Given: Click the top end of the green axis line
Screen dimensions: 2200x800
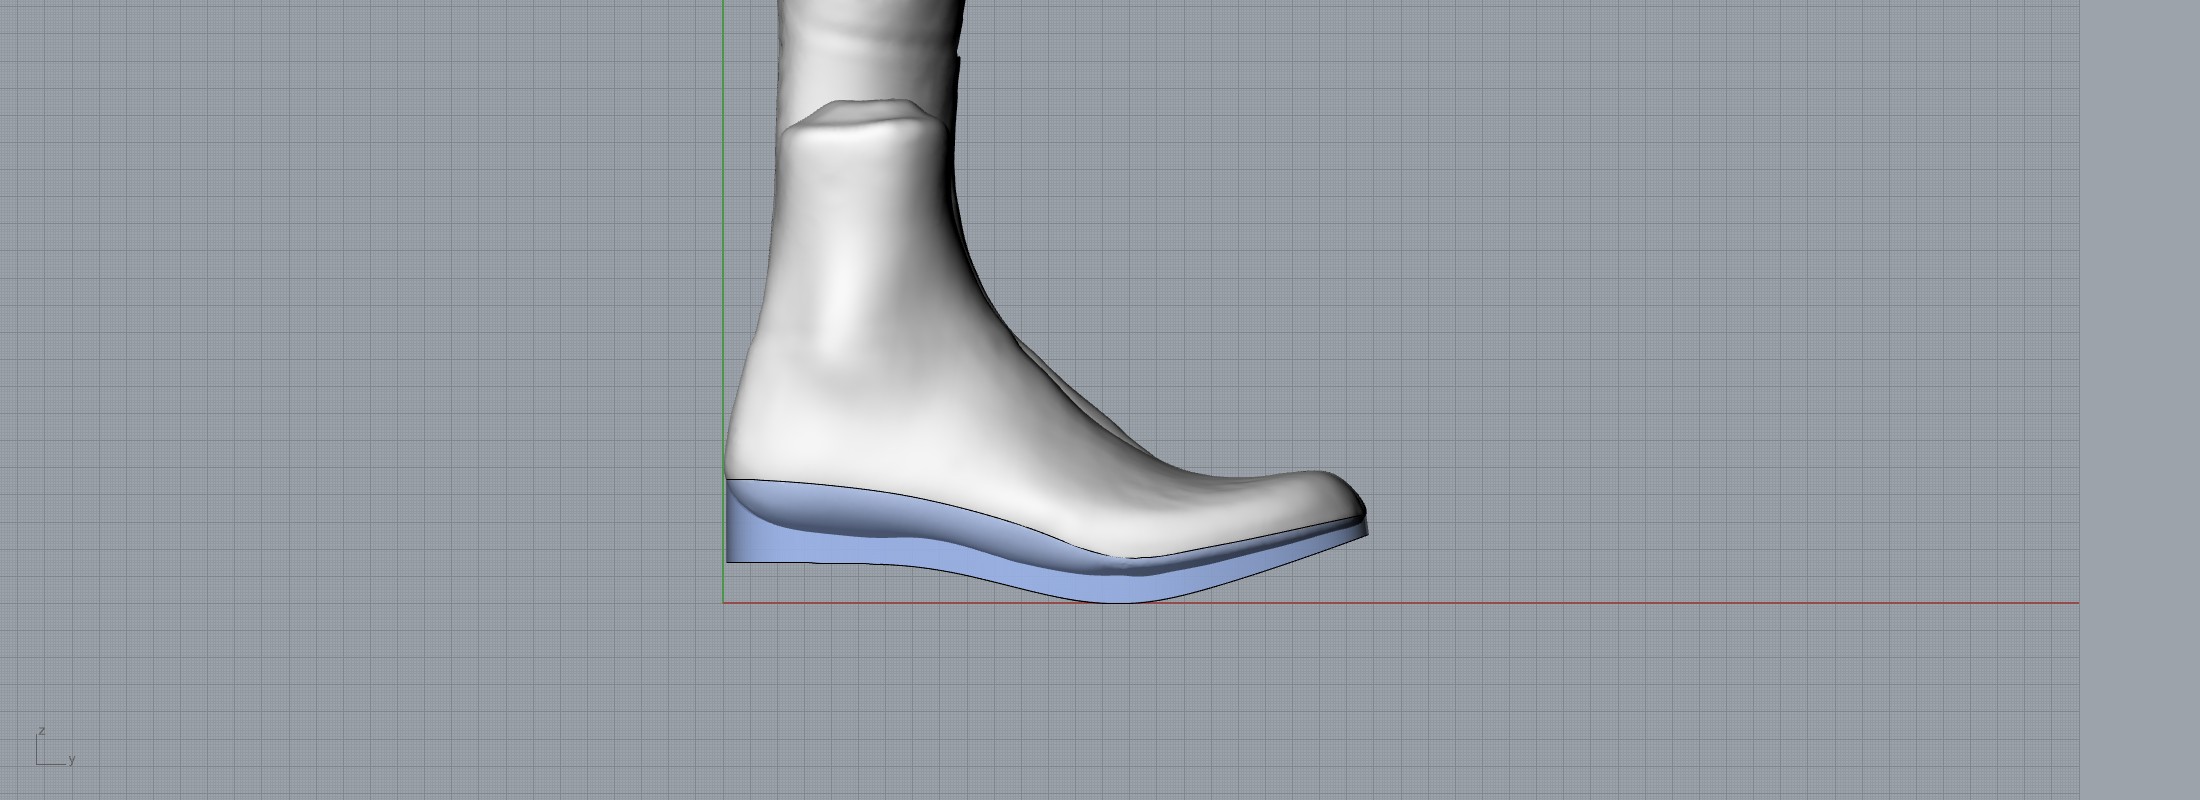Looking at the screenshot, I should tap(723, 4).
